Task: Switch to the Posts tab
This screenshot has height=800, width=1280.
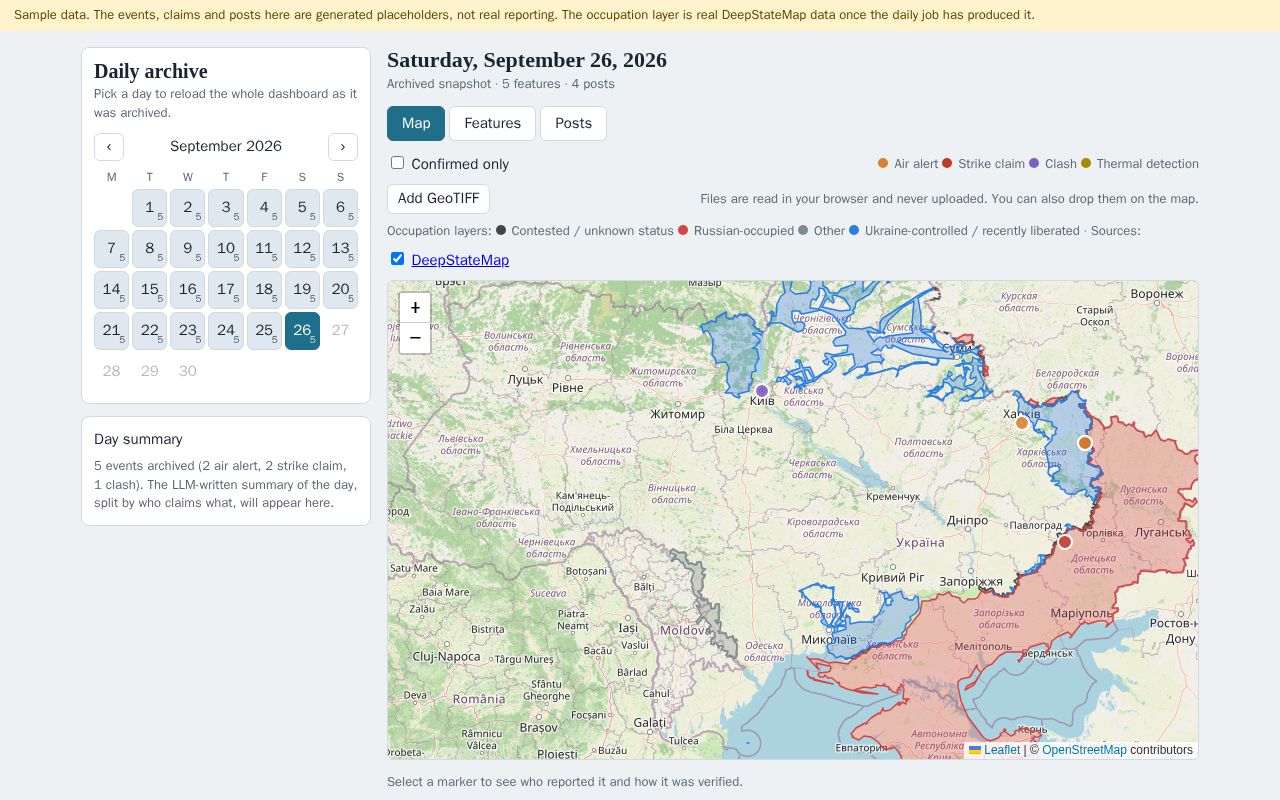Action: [x=573, y=123]
